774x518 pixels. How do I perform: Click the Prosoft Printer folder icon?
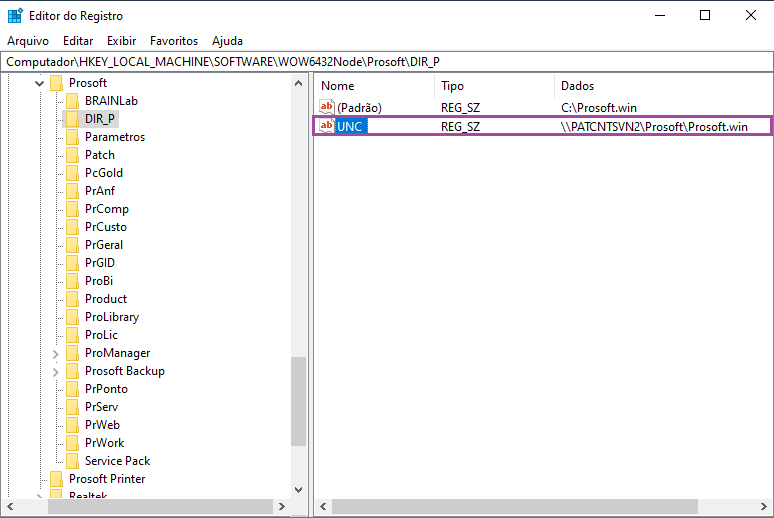pyautogui.click(x=56, y=478)
